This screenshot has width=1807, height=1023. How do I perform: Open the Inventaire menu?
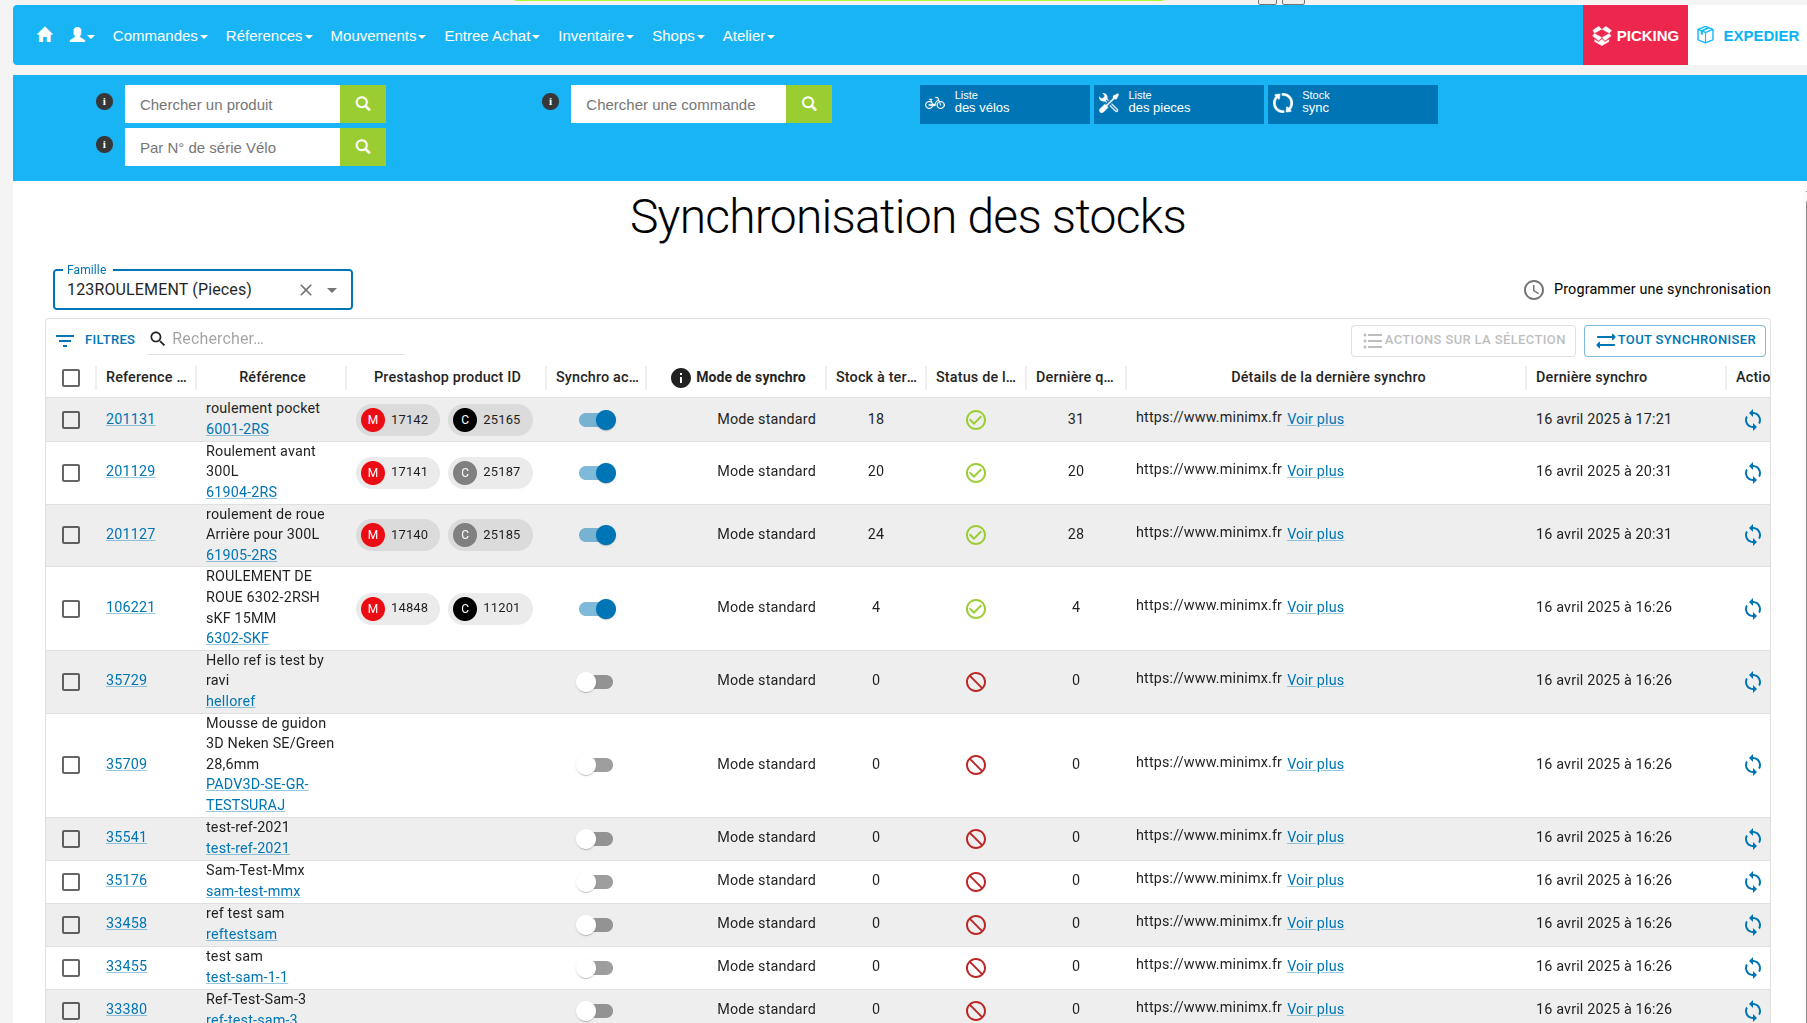[x=594, y=35]
